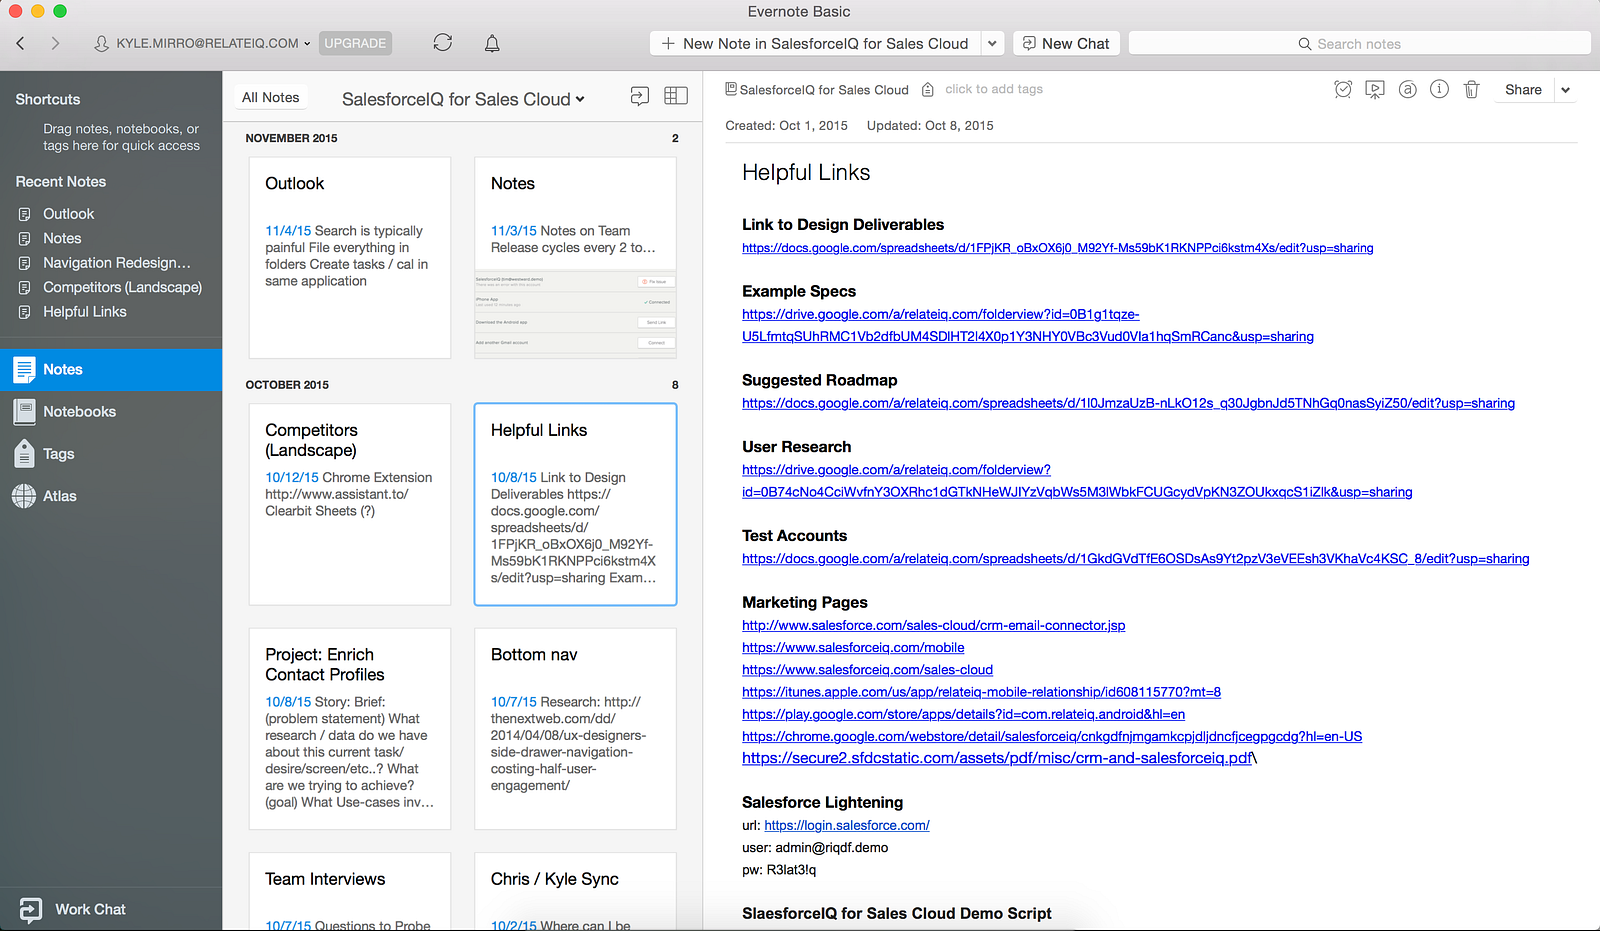Expand the Share options arrow

click(x=1565, y=90)
